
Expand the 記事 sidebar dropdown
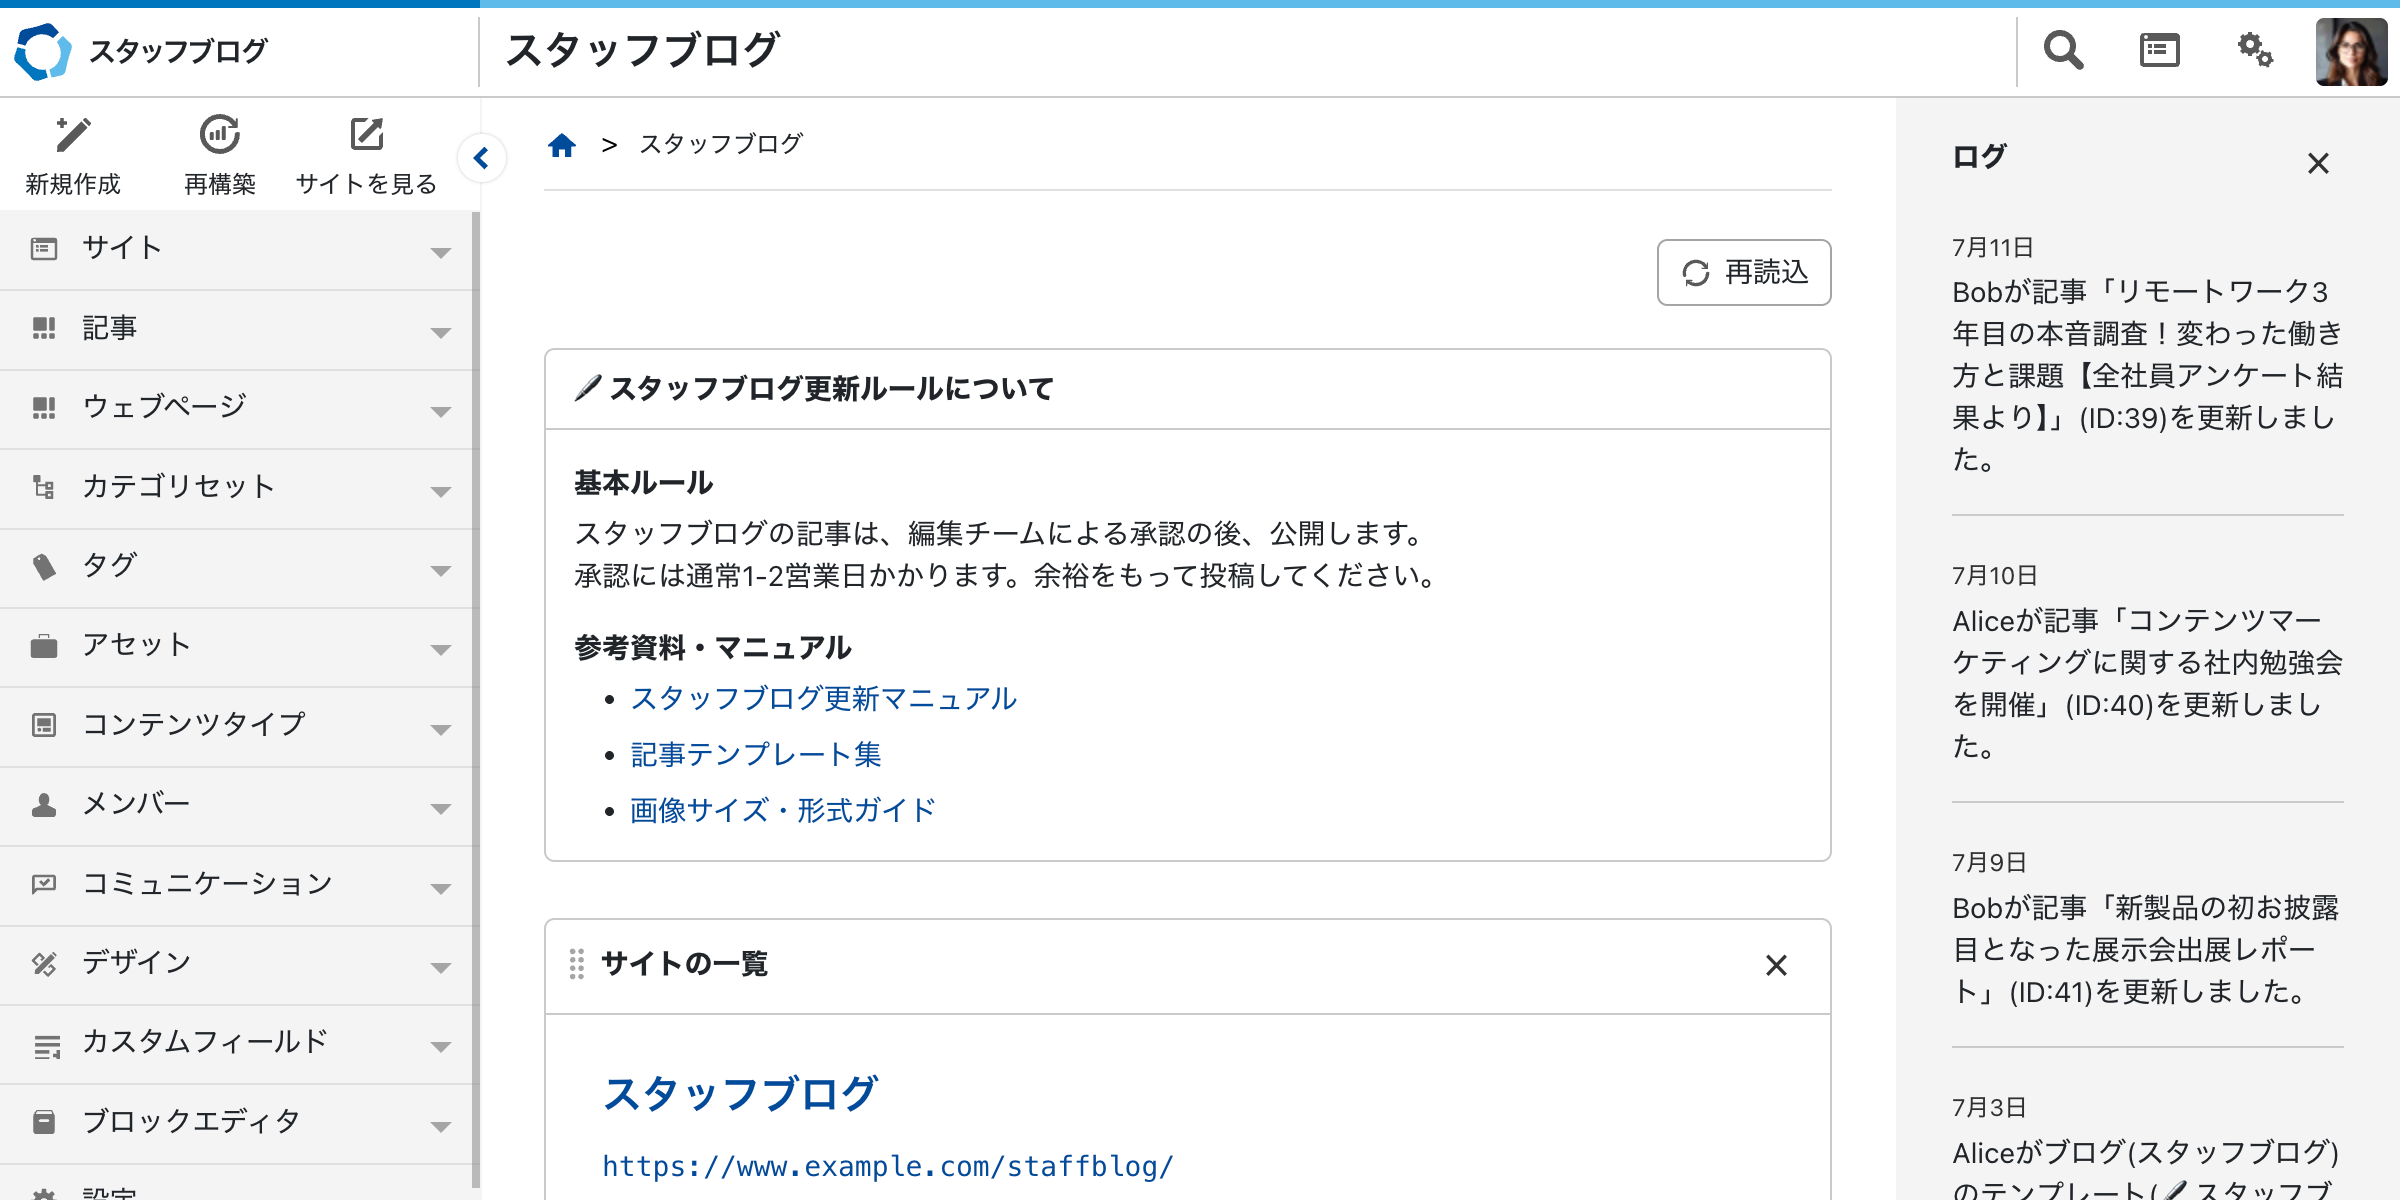443,332
